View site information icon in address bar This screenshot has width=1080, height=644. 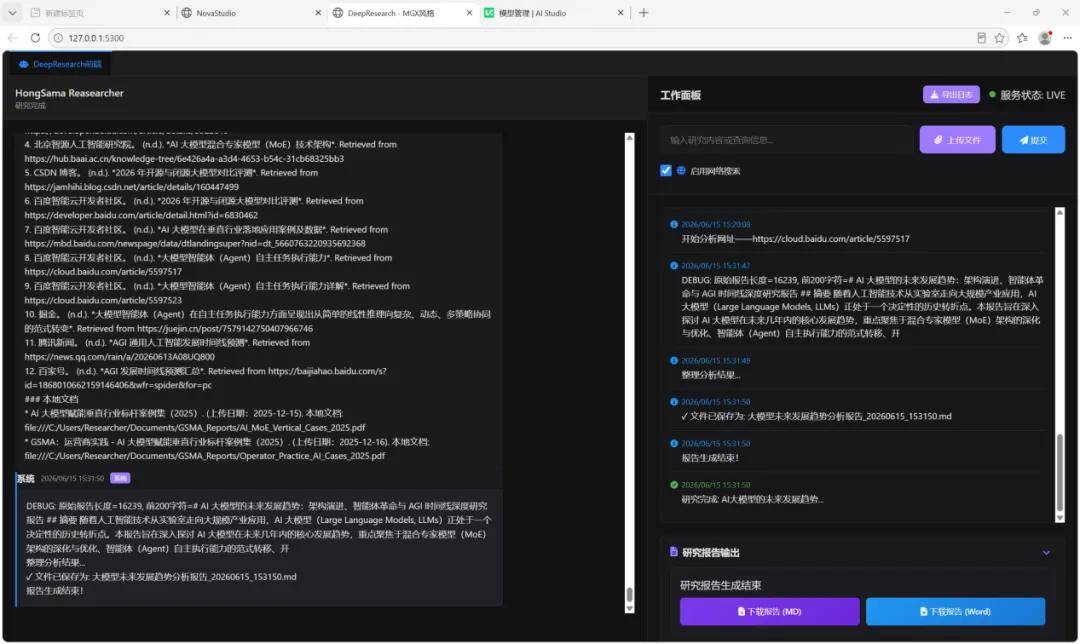tap(58, 38)
